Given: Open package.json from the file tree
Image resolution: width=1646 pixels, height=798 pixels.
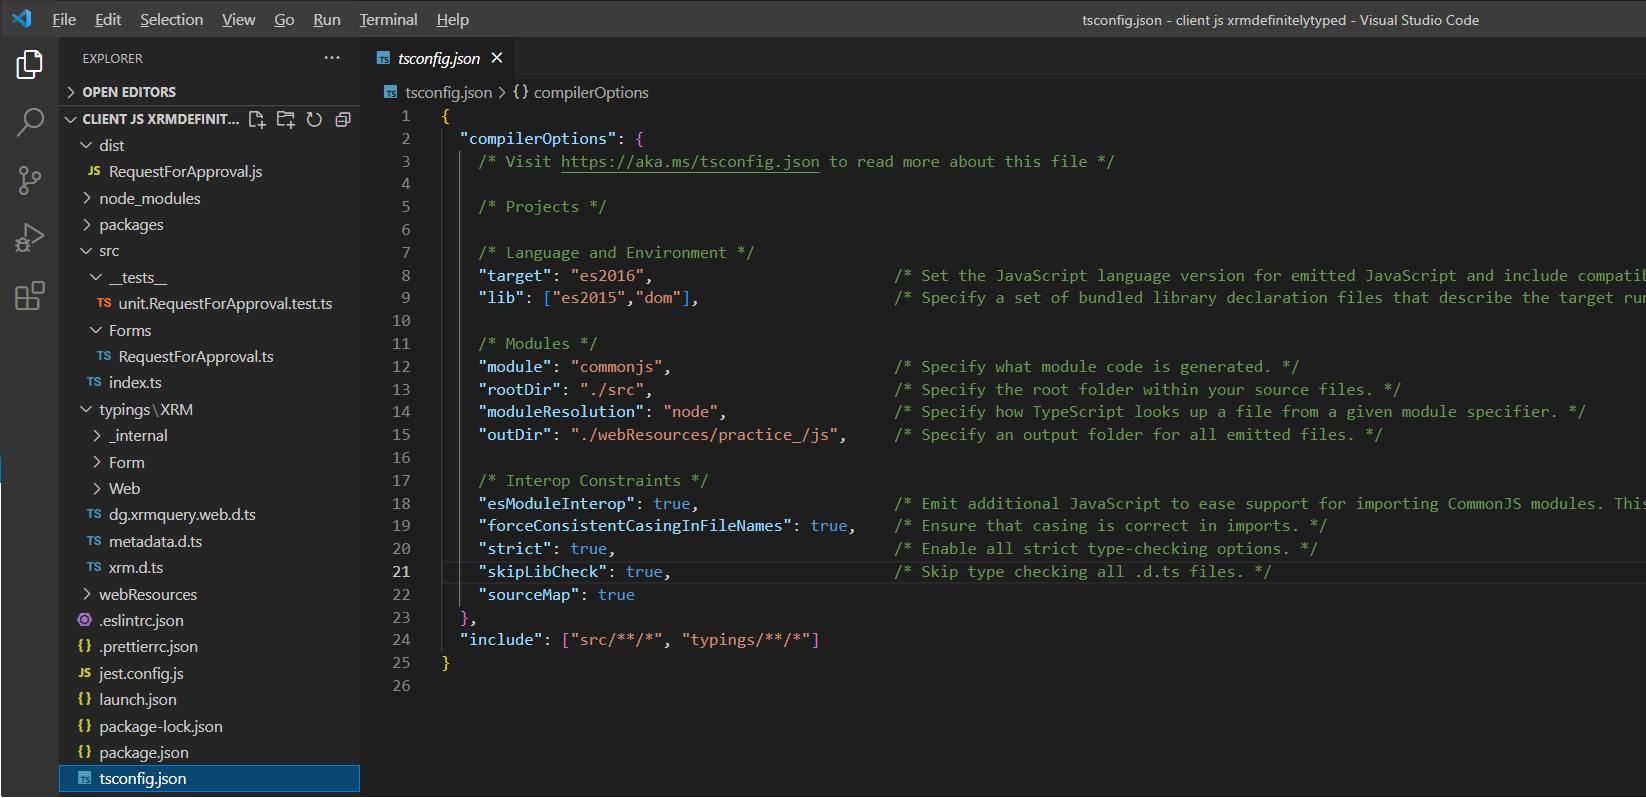Looking at the screenshot, I should [x=143, y=752].
